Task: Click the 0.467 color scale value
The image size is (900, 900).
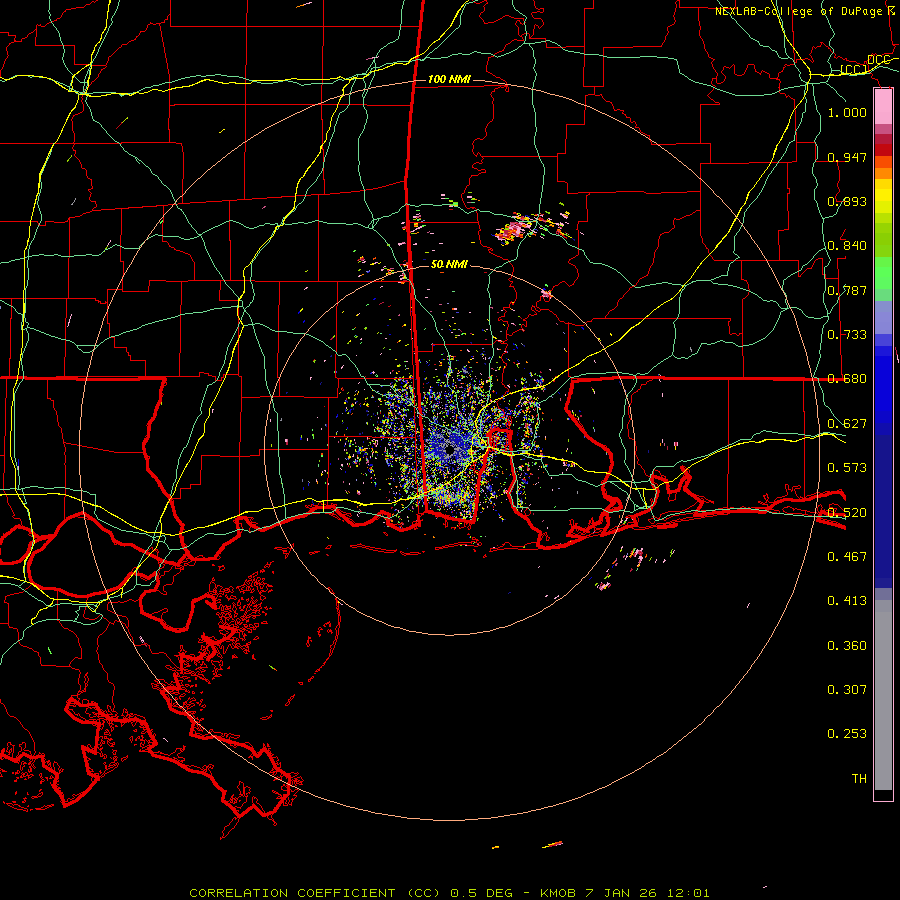Action: pyautogui.click(x=847, y=557)
